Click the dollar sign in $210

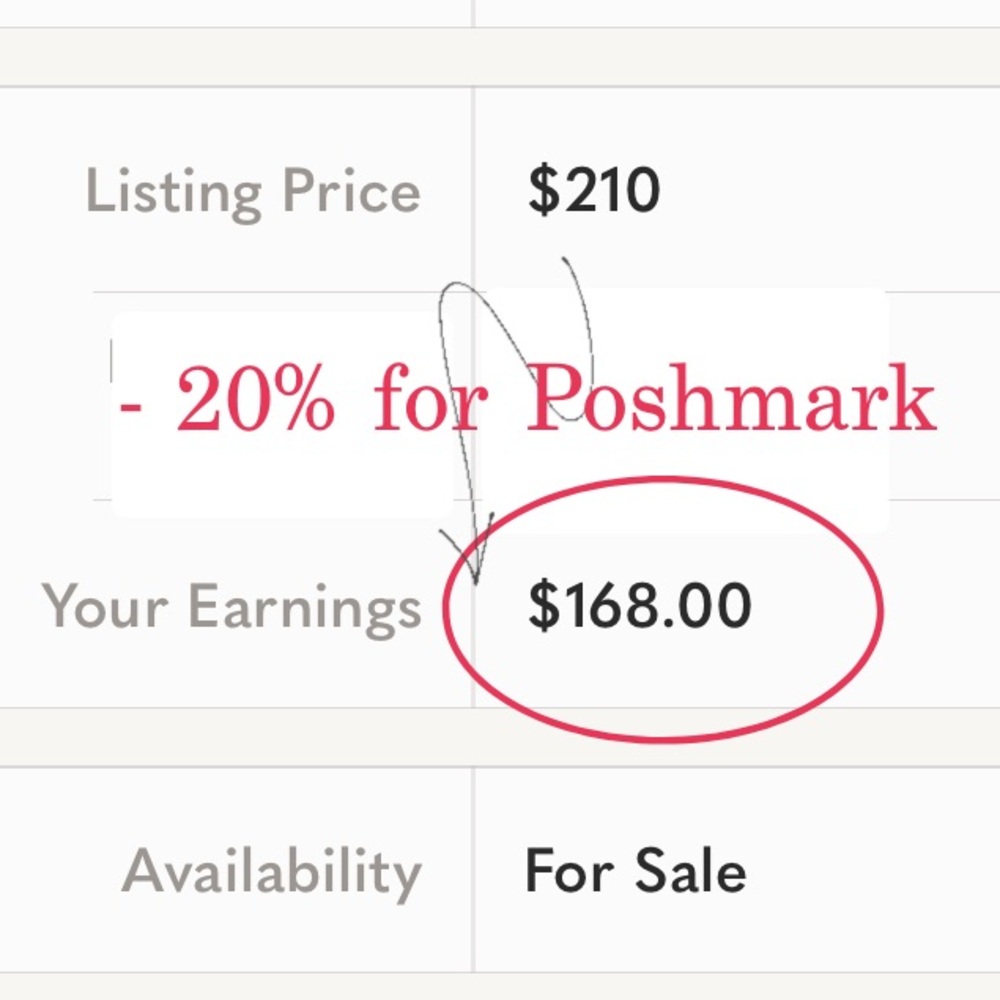(543, 190)
